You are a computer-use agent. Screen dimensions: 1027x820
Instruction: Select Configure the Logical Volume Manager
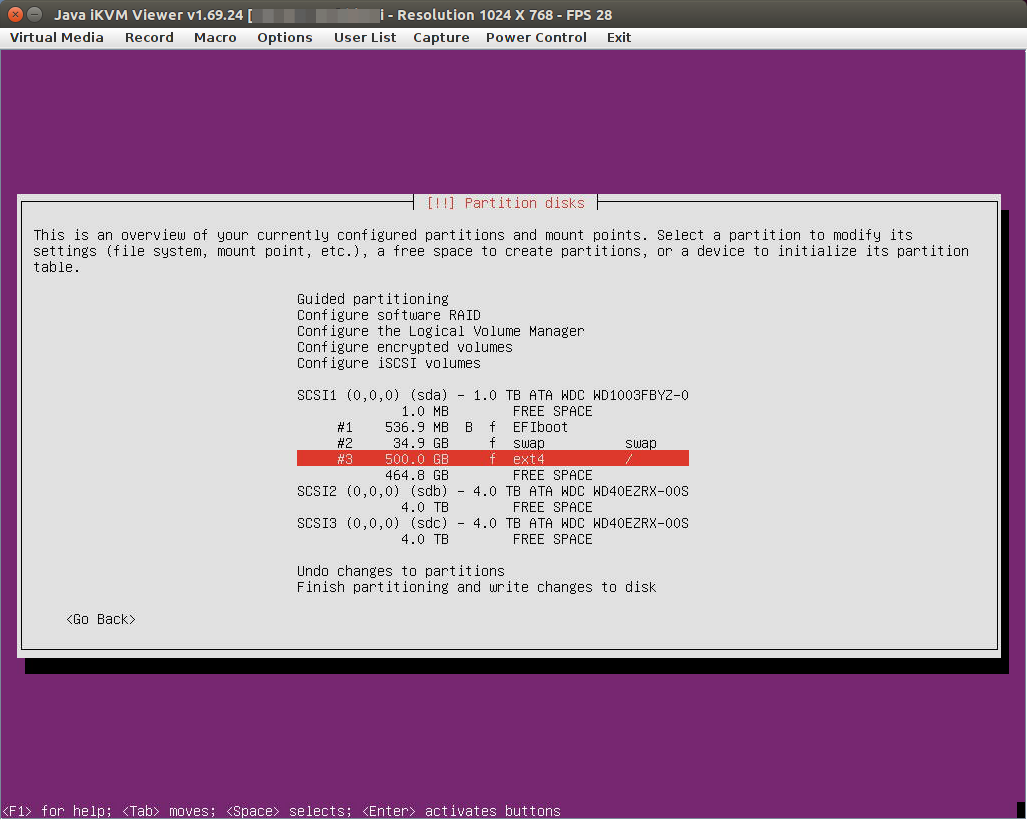[x=440, y=331]
